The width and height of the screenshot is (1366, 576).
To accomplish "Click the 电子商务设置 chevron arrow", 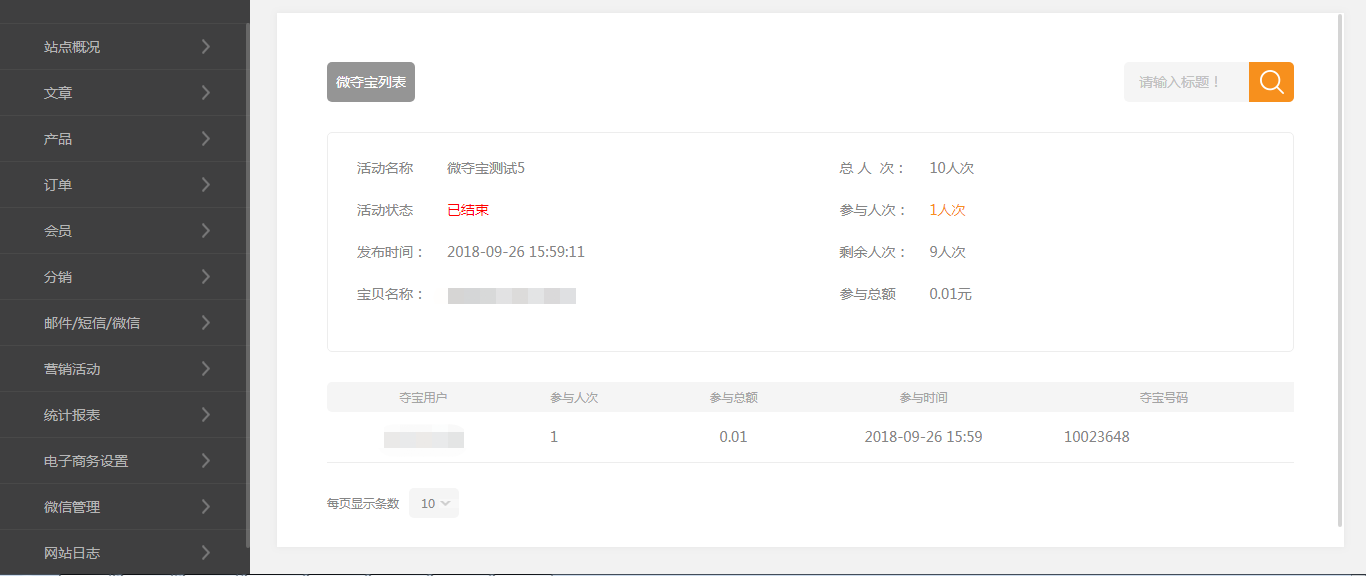I will 205,460.
